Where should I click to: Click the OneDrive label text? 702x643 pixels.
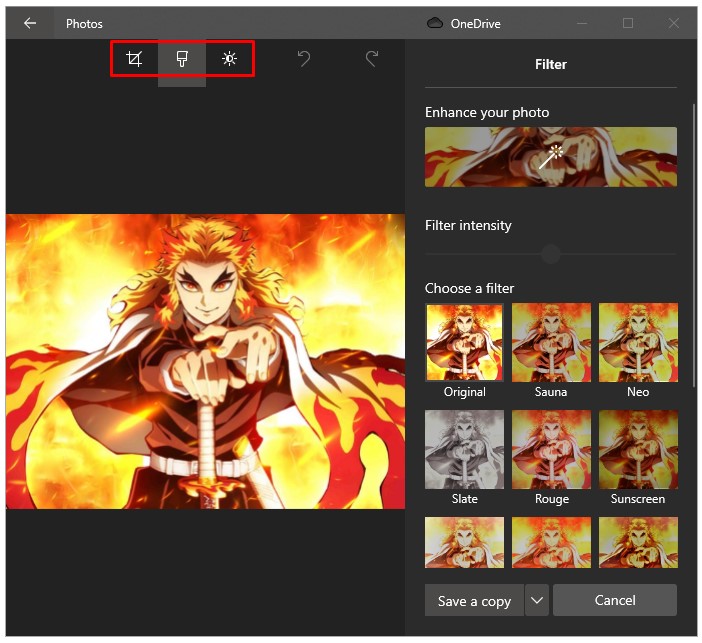pyautogui.click(x=475, y=24)
